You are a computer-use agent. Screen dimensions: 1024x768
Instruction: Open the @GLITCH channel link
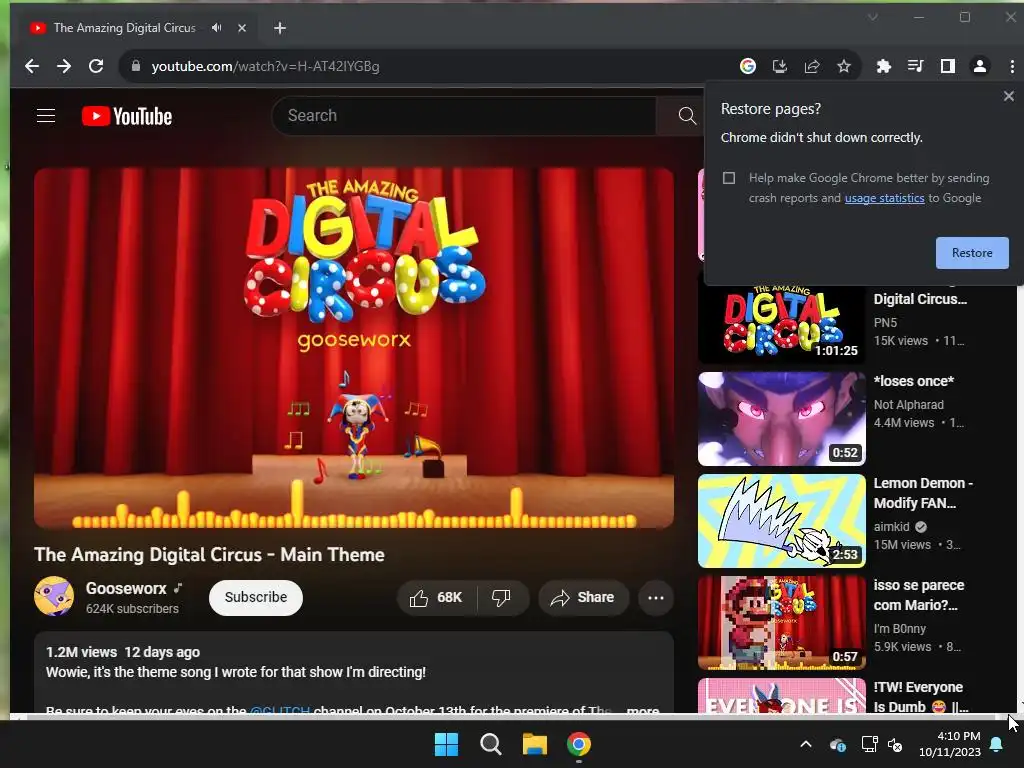tap(280, 710)
